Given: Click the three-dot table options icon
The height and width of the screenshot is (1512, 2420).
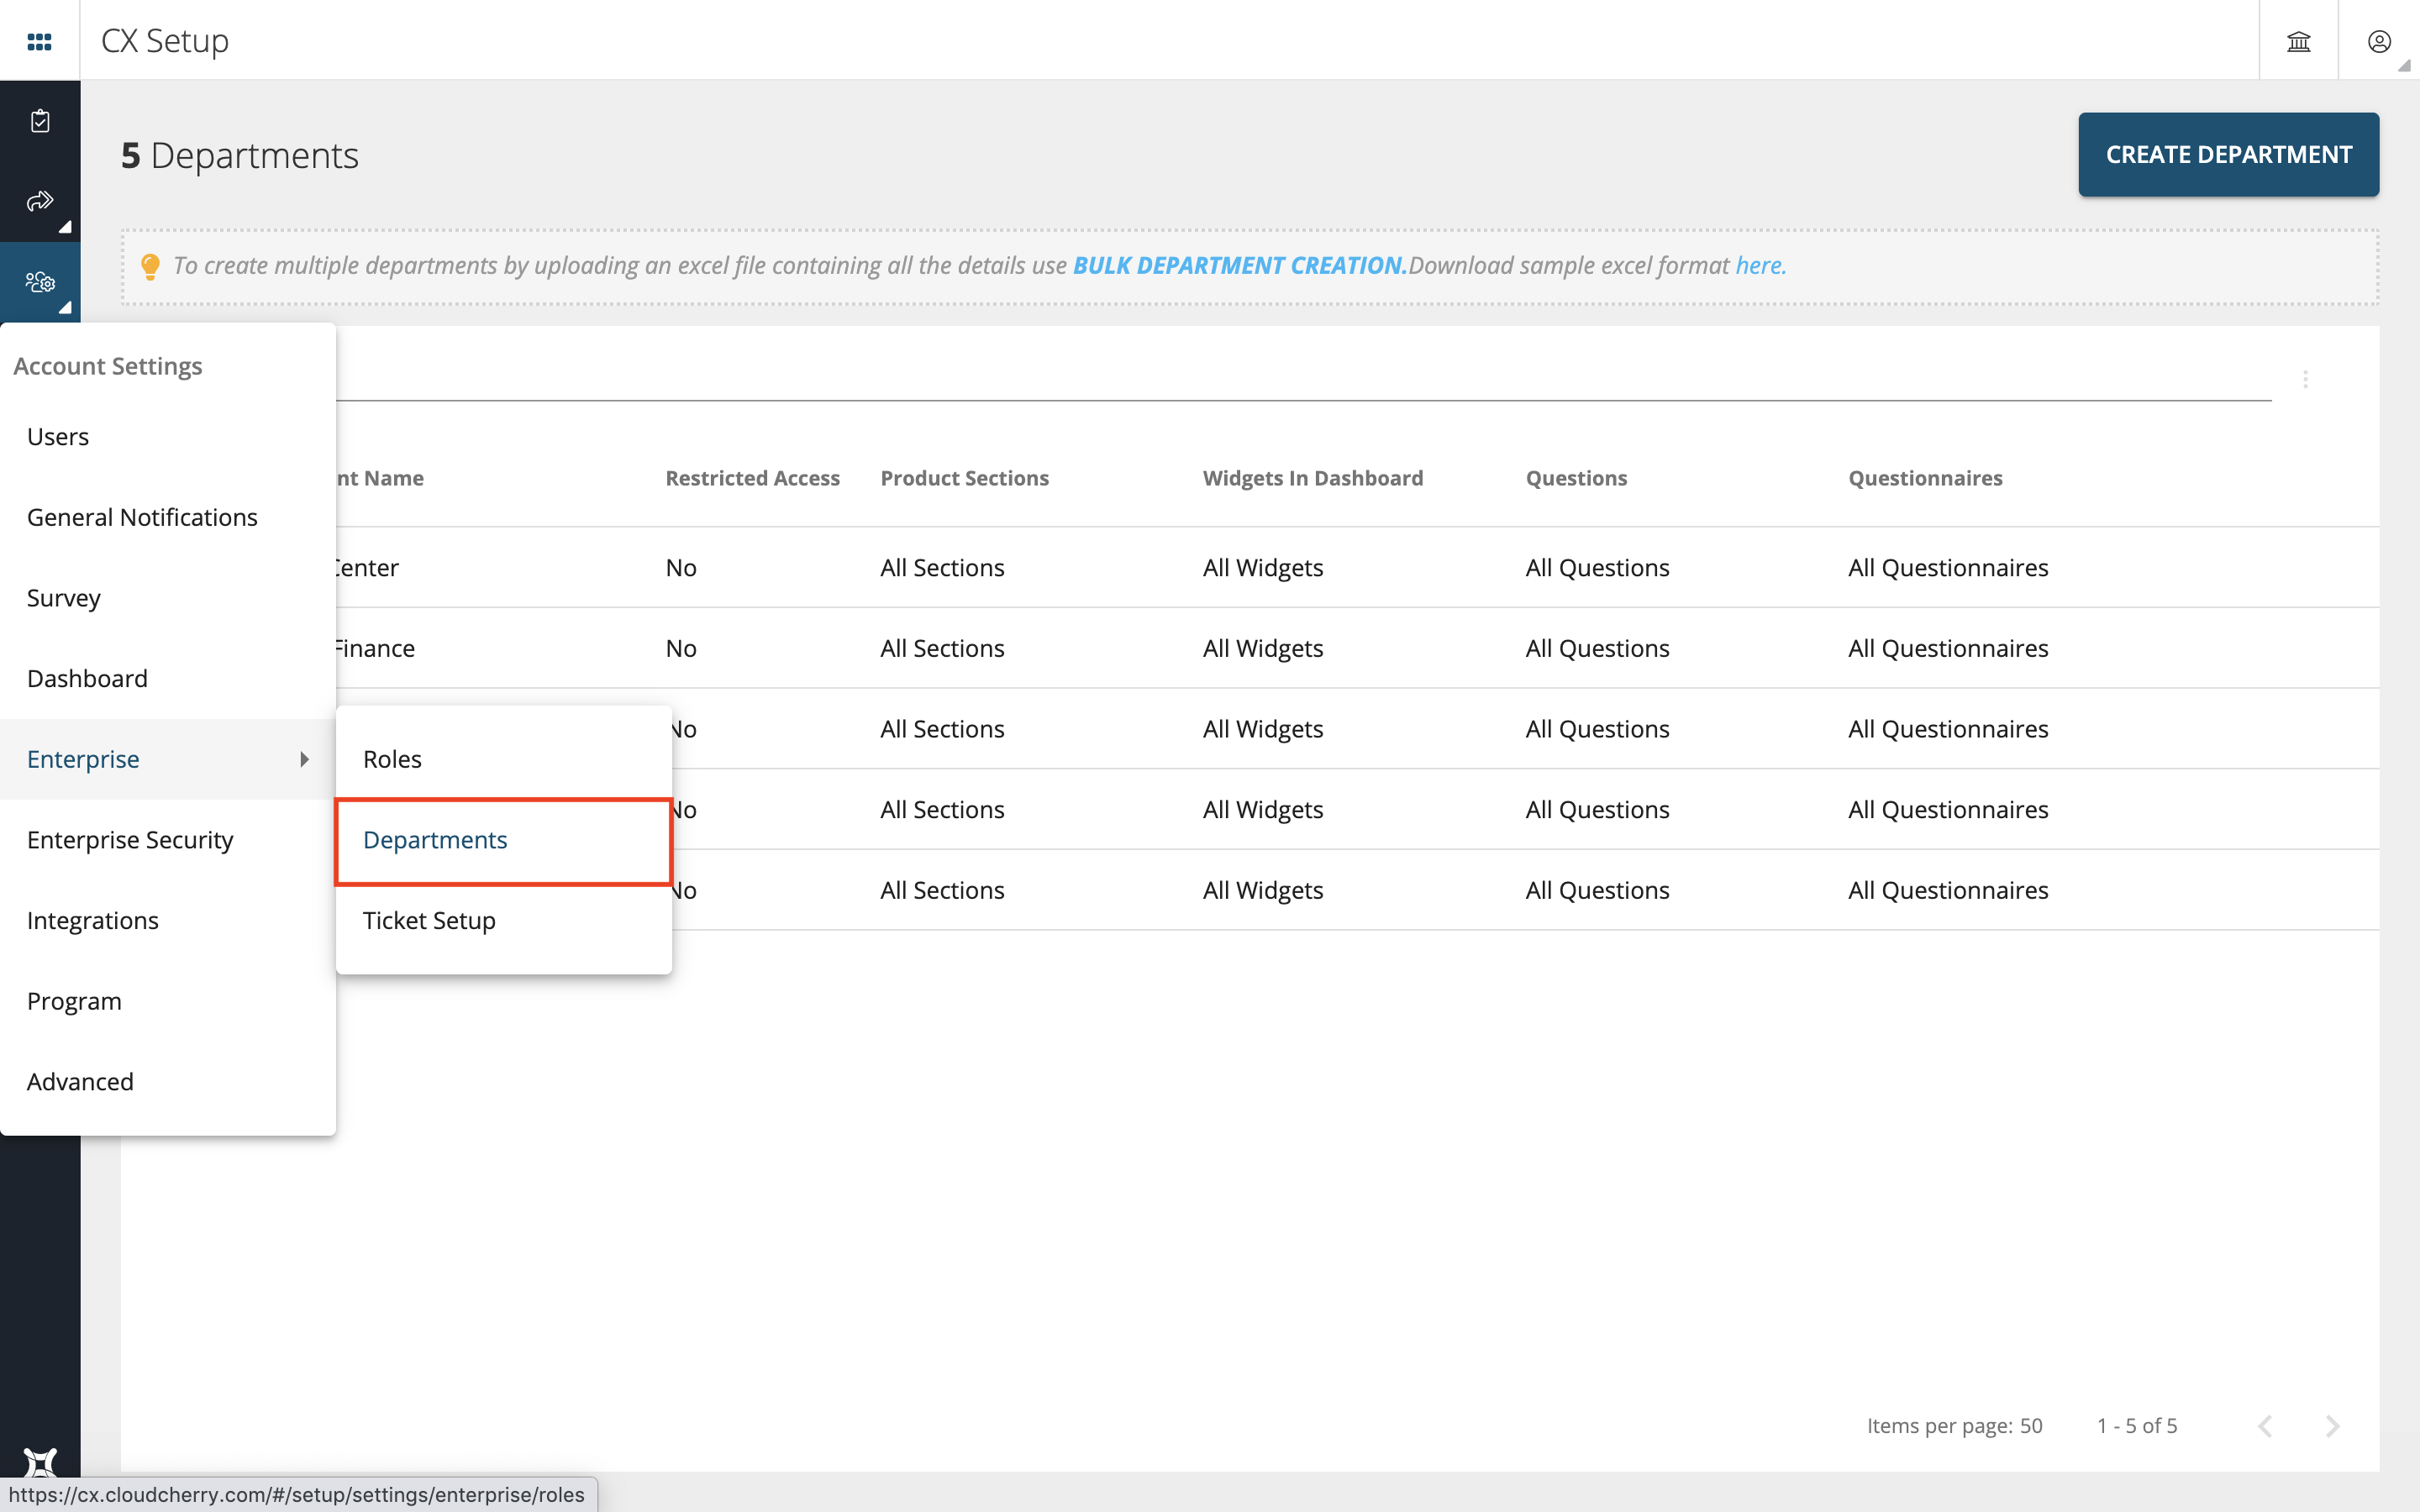Looking at the screenshot, I should coord(2305,379).
